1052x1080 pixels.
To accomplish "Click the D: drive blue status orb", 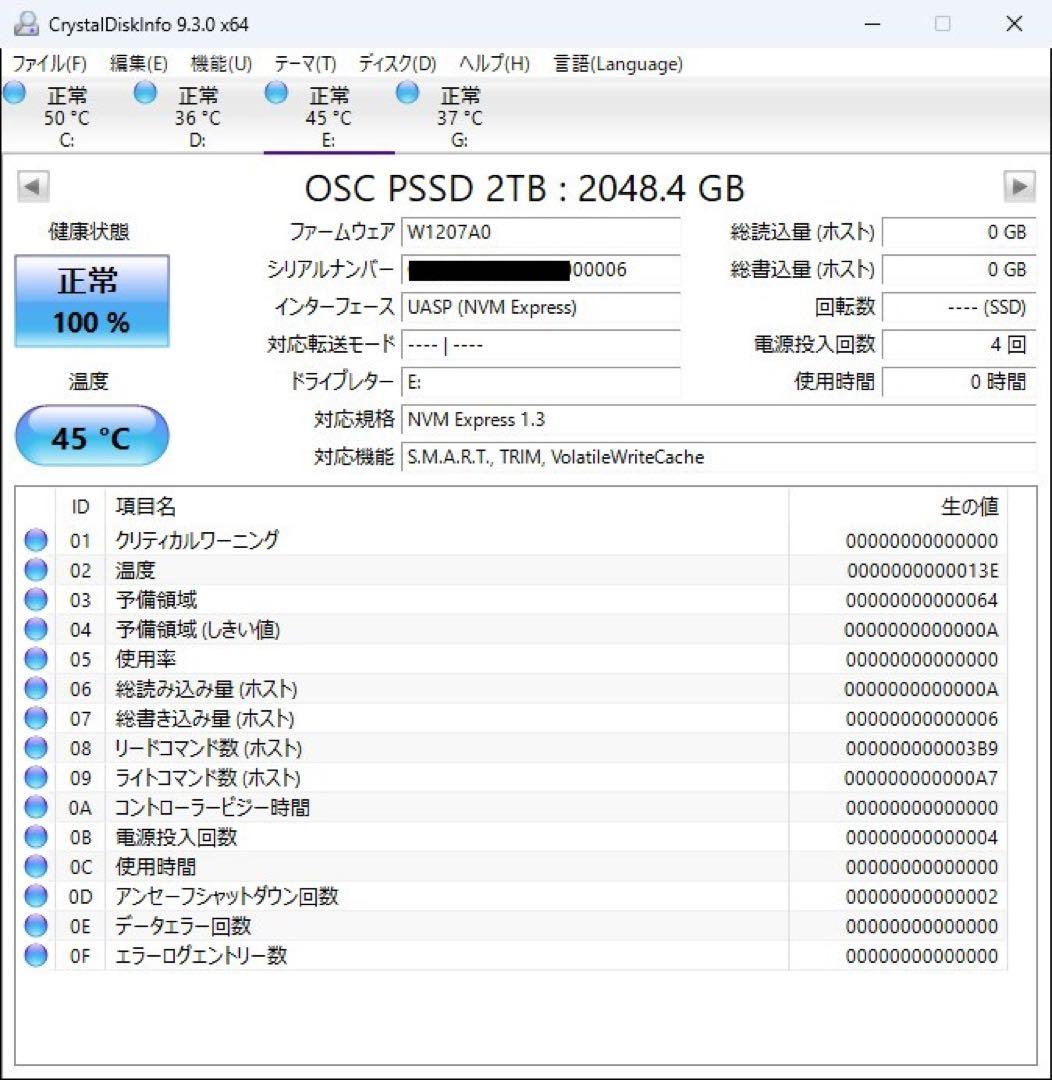I will tap(145, 92).
